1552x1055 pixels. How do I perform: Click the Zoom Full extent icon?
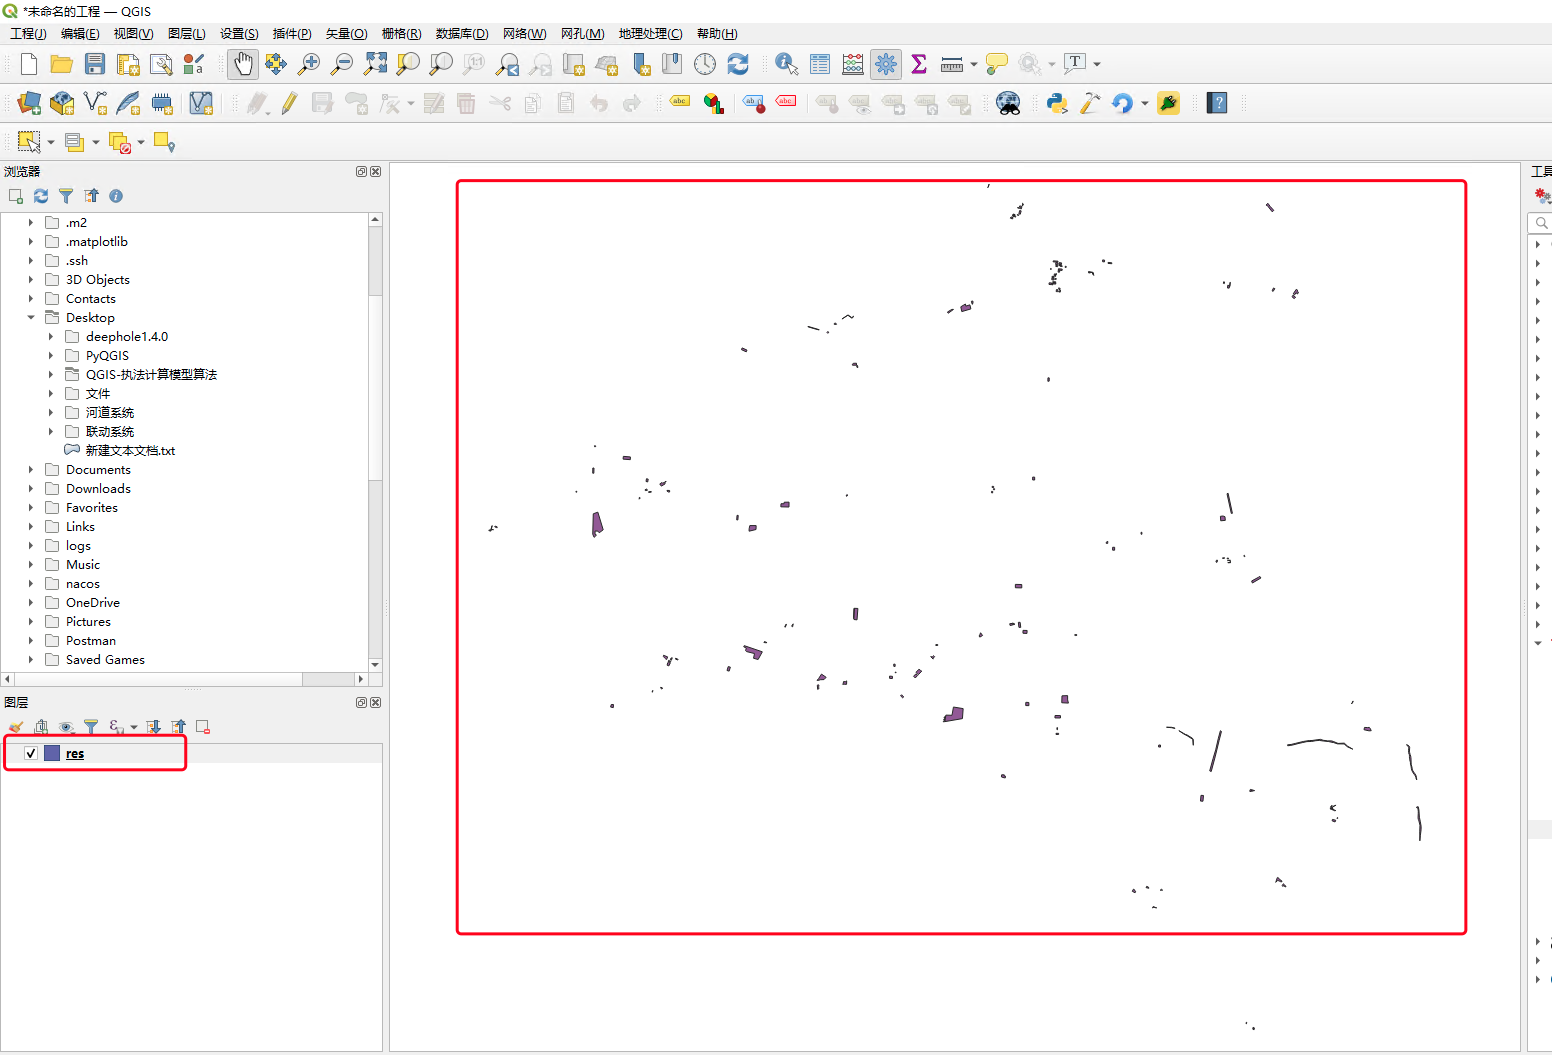pyautogui.click(x=375, y=64)
